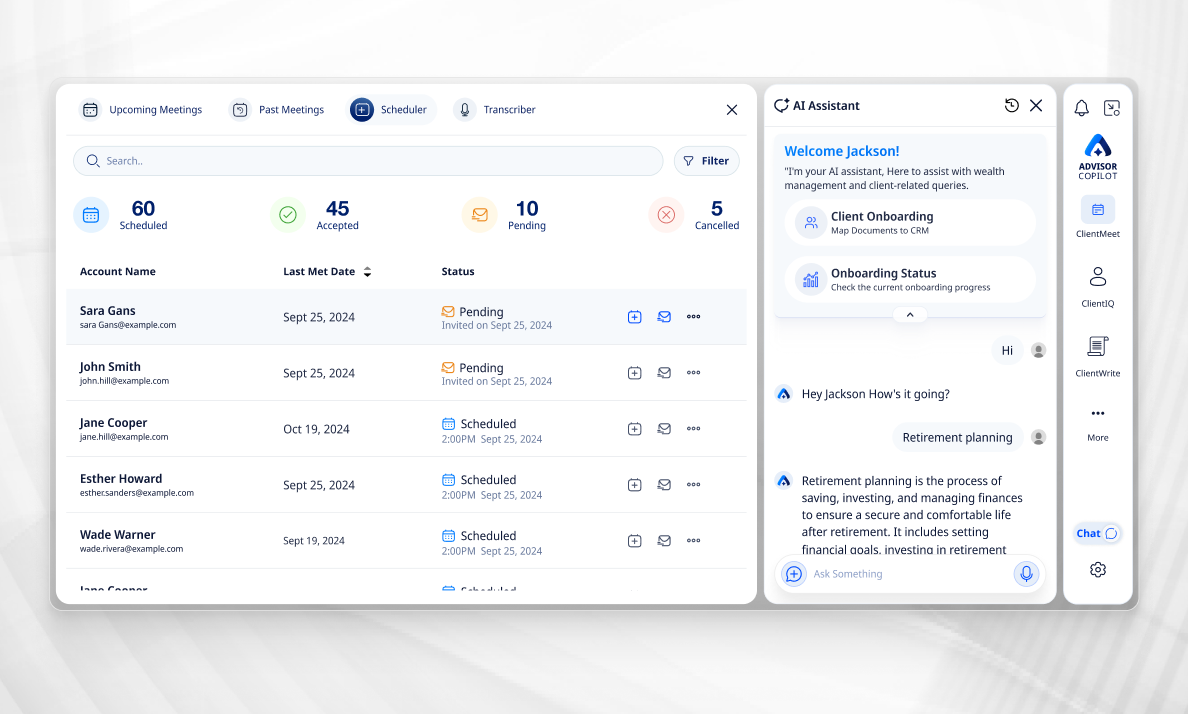
Task: Open ClientWrite from the sidebar
Action: [1097, 356]
